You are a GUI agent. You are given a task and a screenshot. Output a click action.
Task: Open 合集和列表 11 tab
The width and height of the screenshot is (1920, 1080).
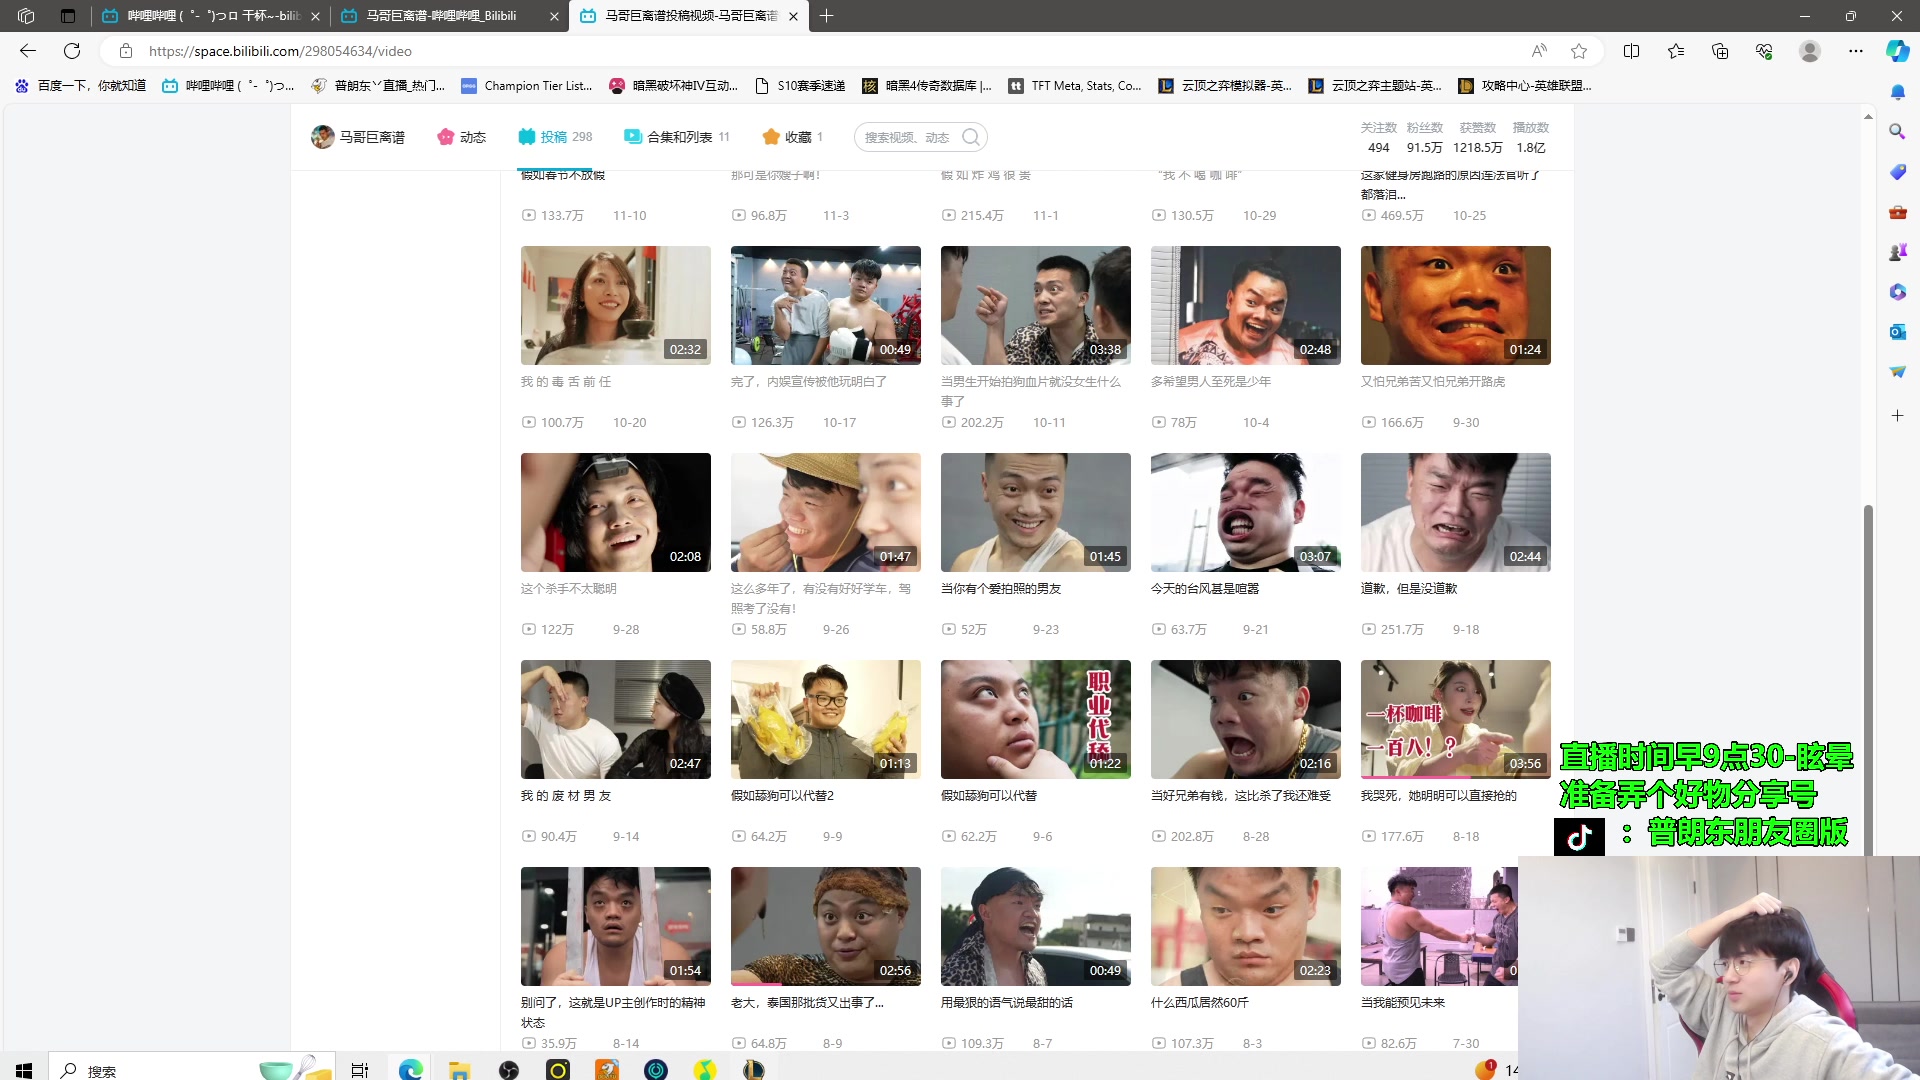[677, 137]
